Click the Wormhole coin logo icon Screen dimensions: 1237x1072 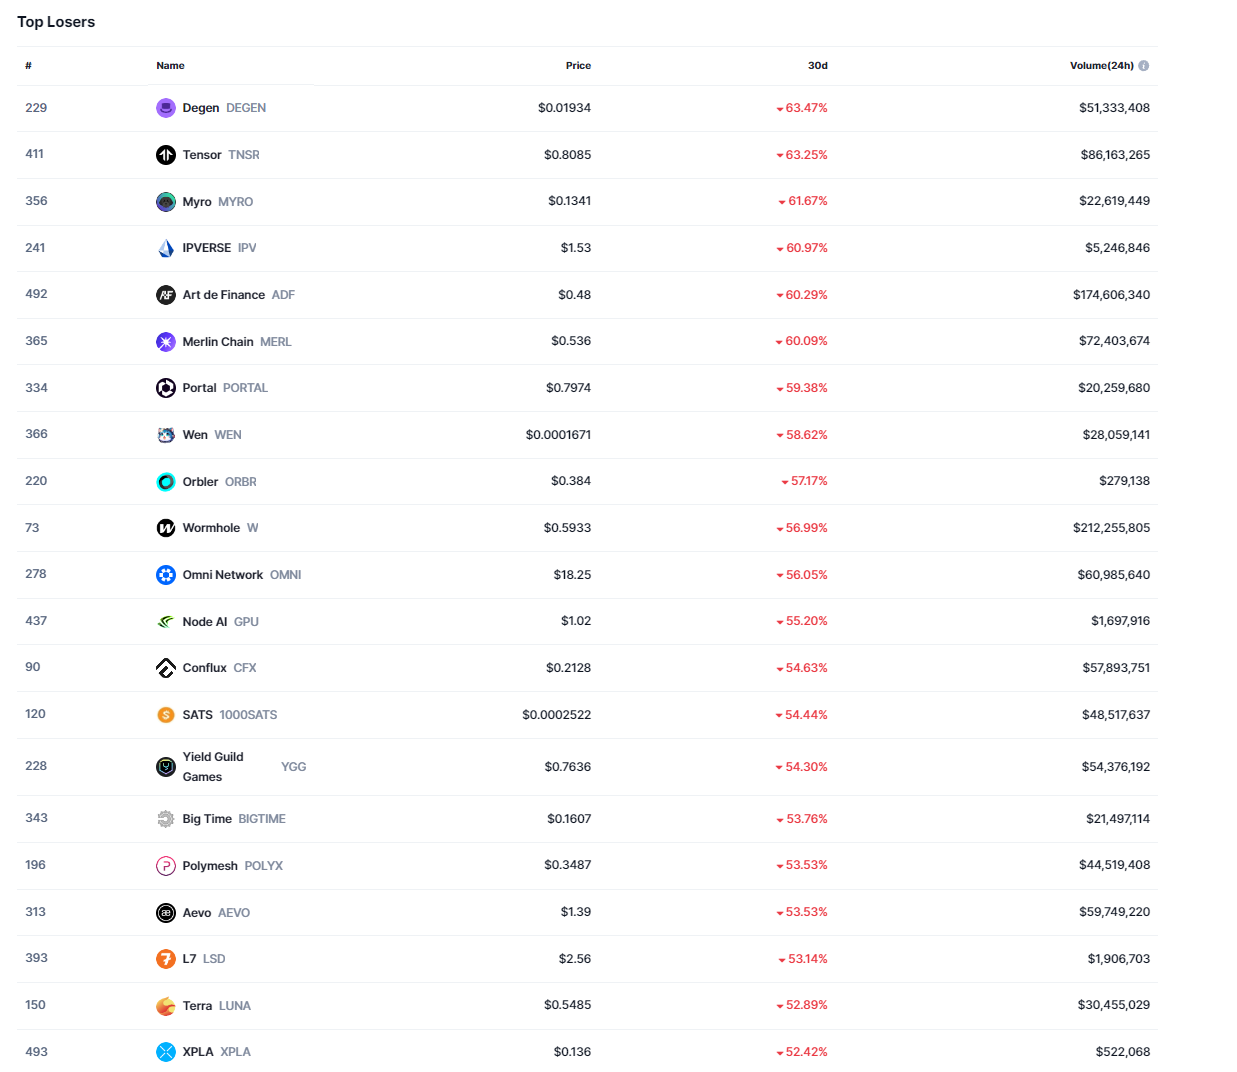click(x=166, y=528)
